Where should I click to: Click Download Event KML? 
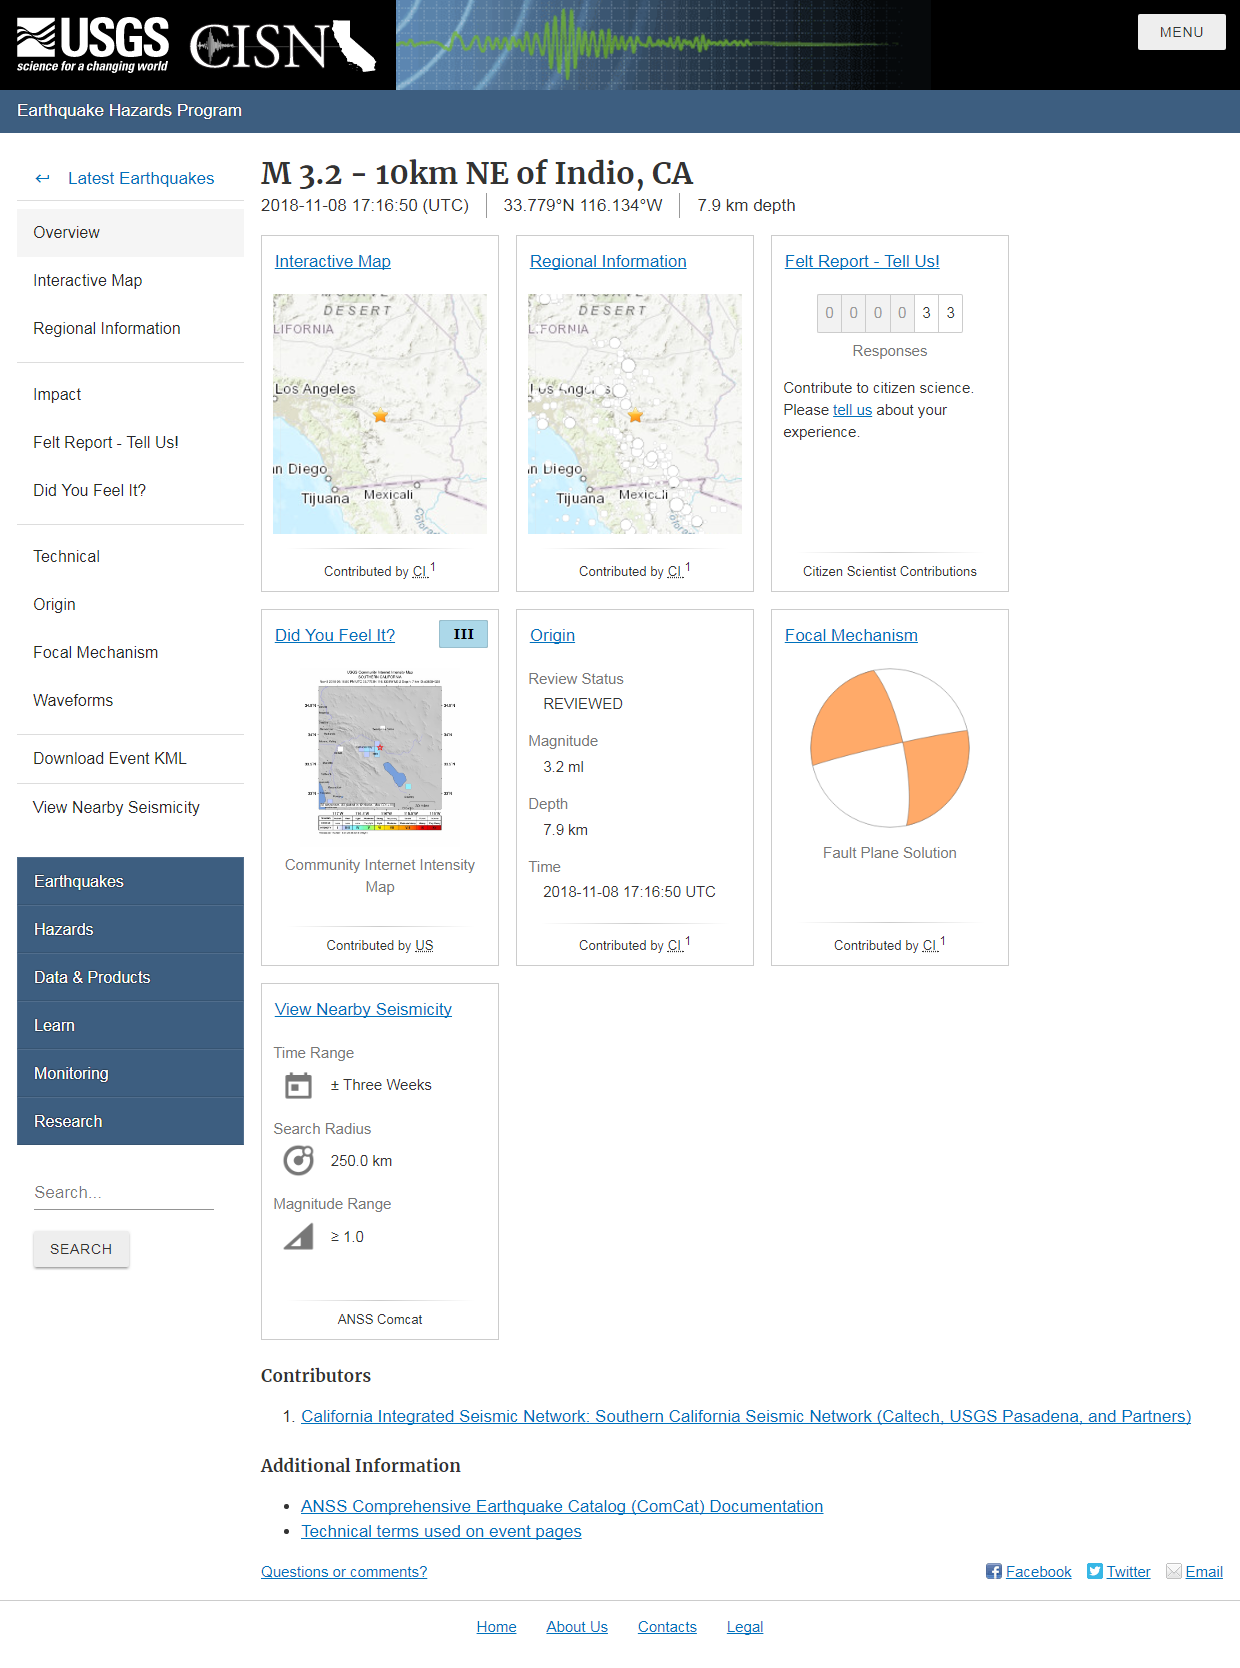[x=130, y=758]
